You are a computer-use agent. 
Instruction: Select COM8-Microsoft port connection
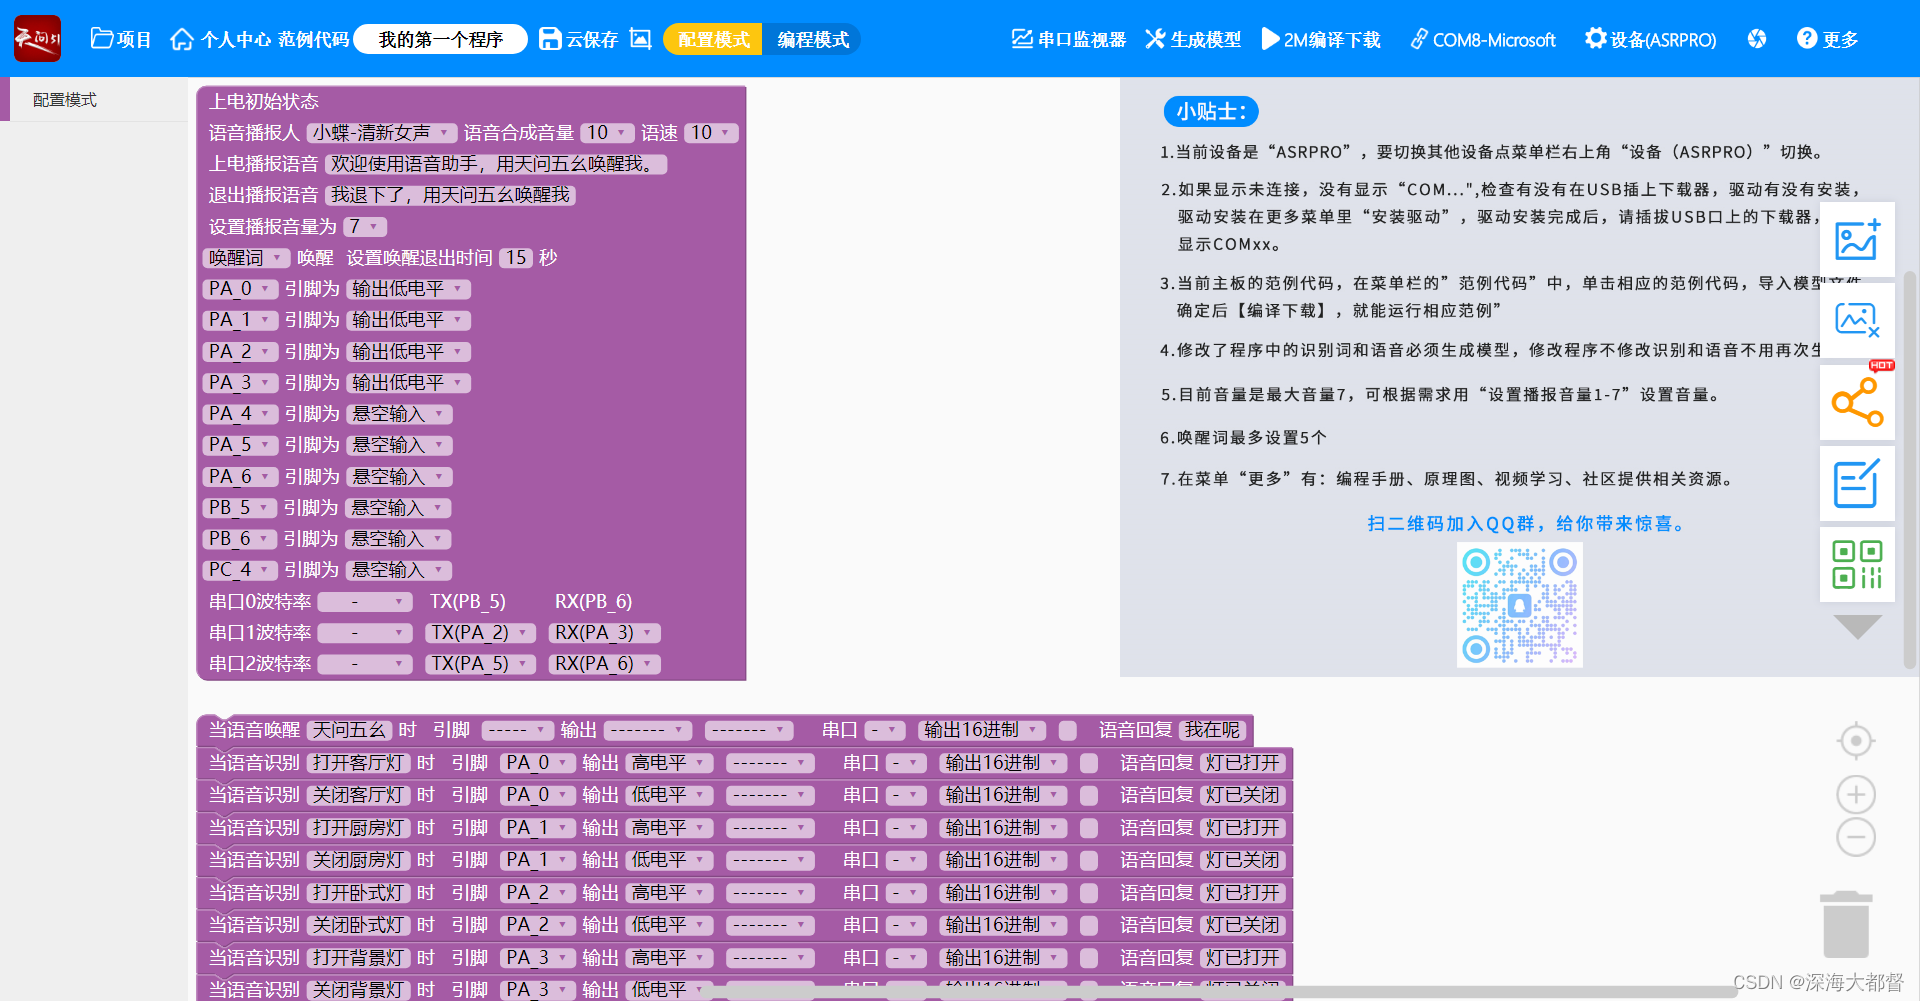point(1483,39)
